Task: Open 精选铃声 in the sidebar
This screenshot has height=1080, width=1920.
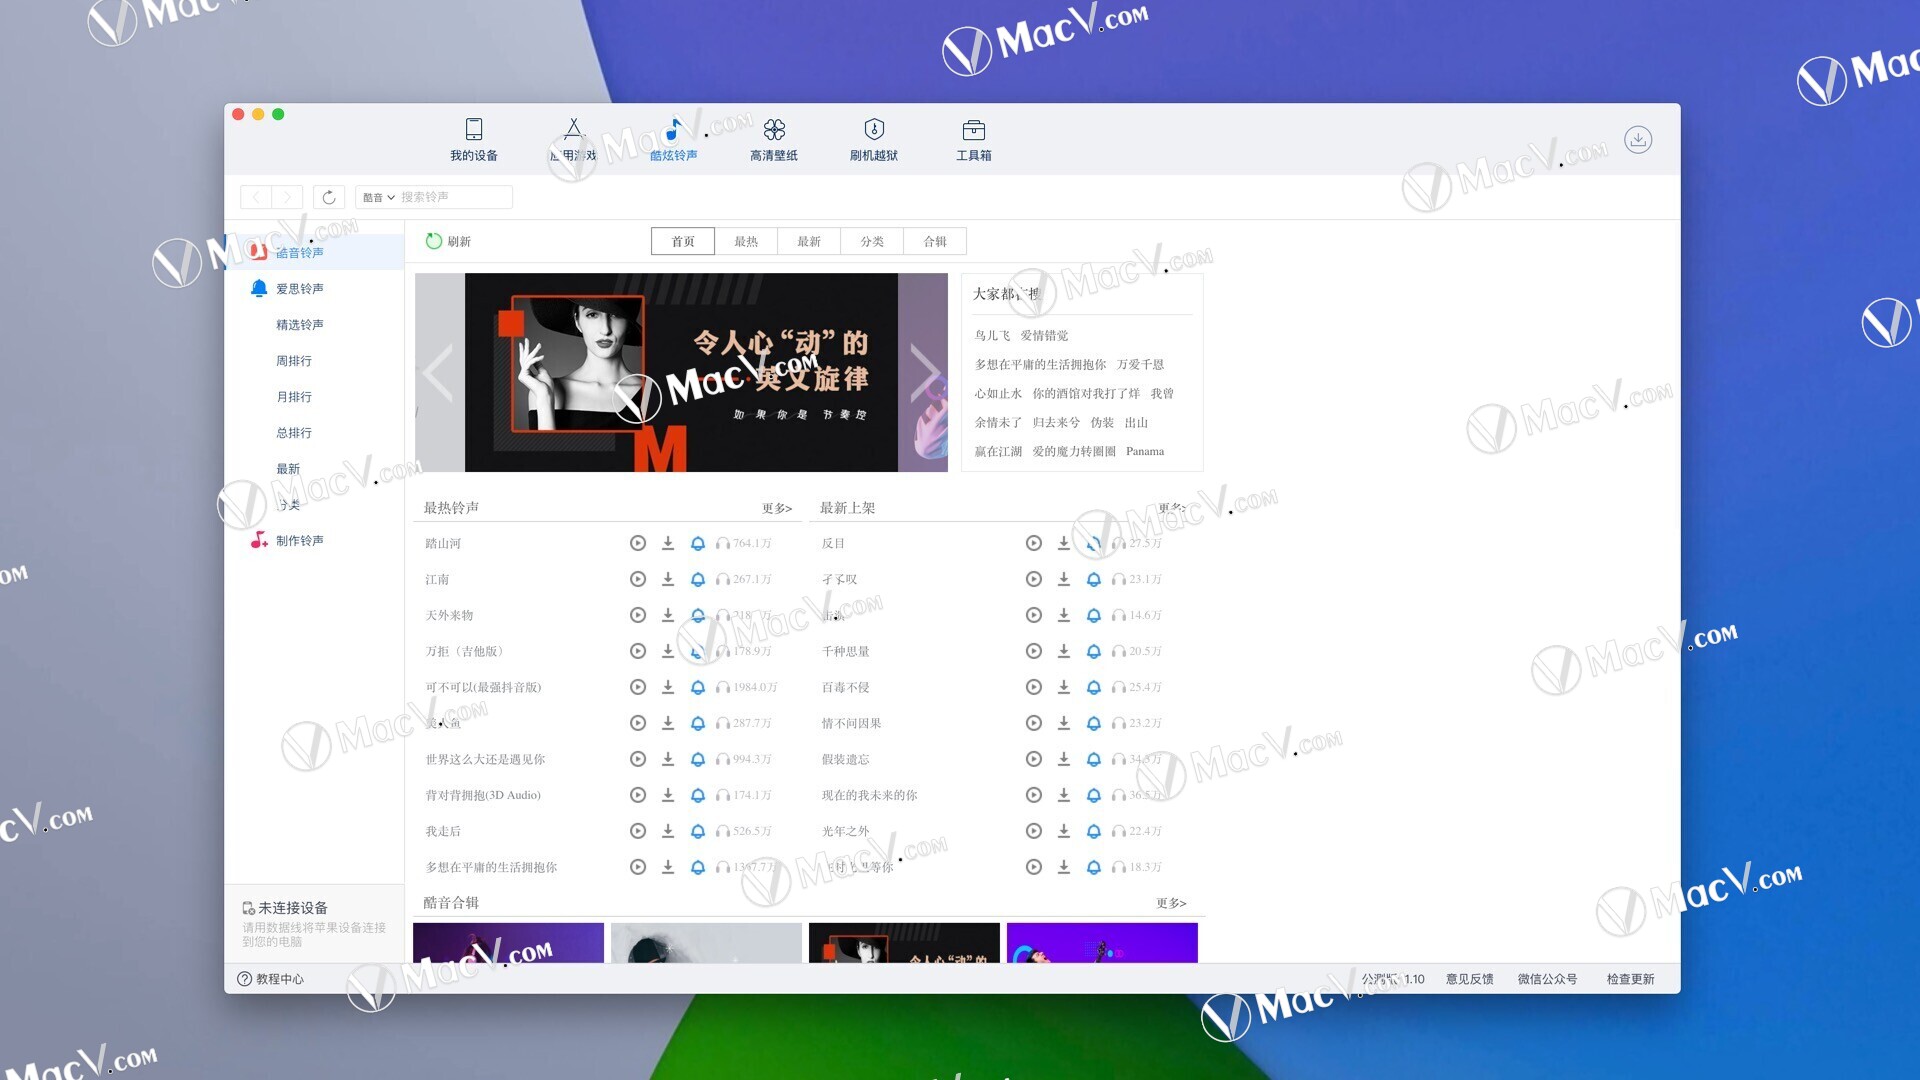Action: pyautogui.click(x=300, y=325)
